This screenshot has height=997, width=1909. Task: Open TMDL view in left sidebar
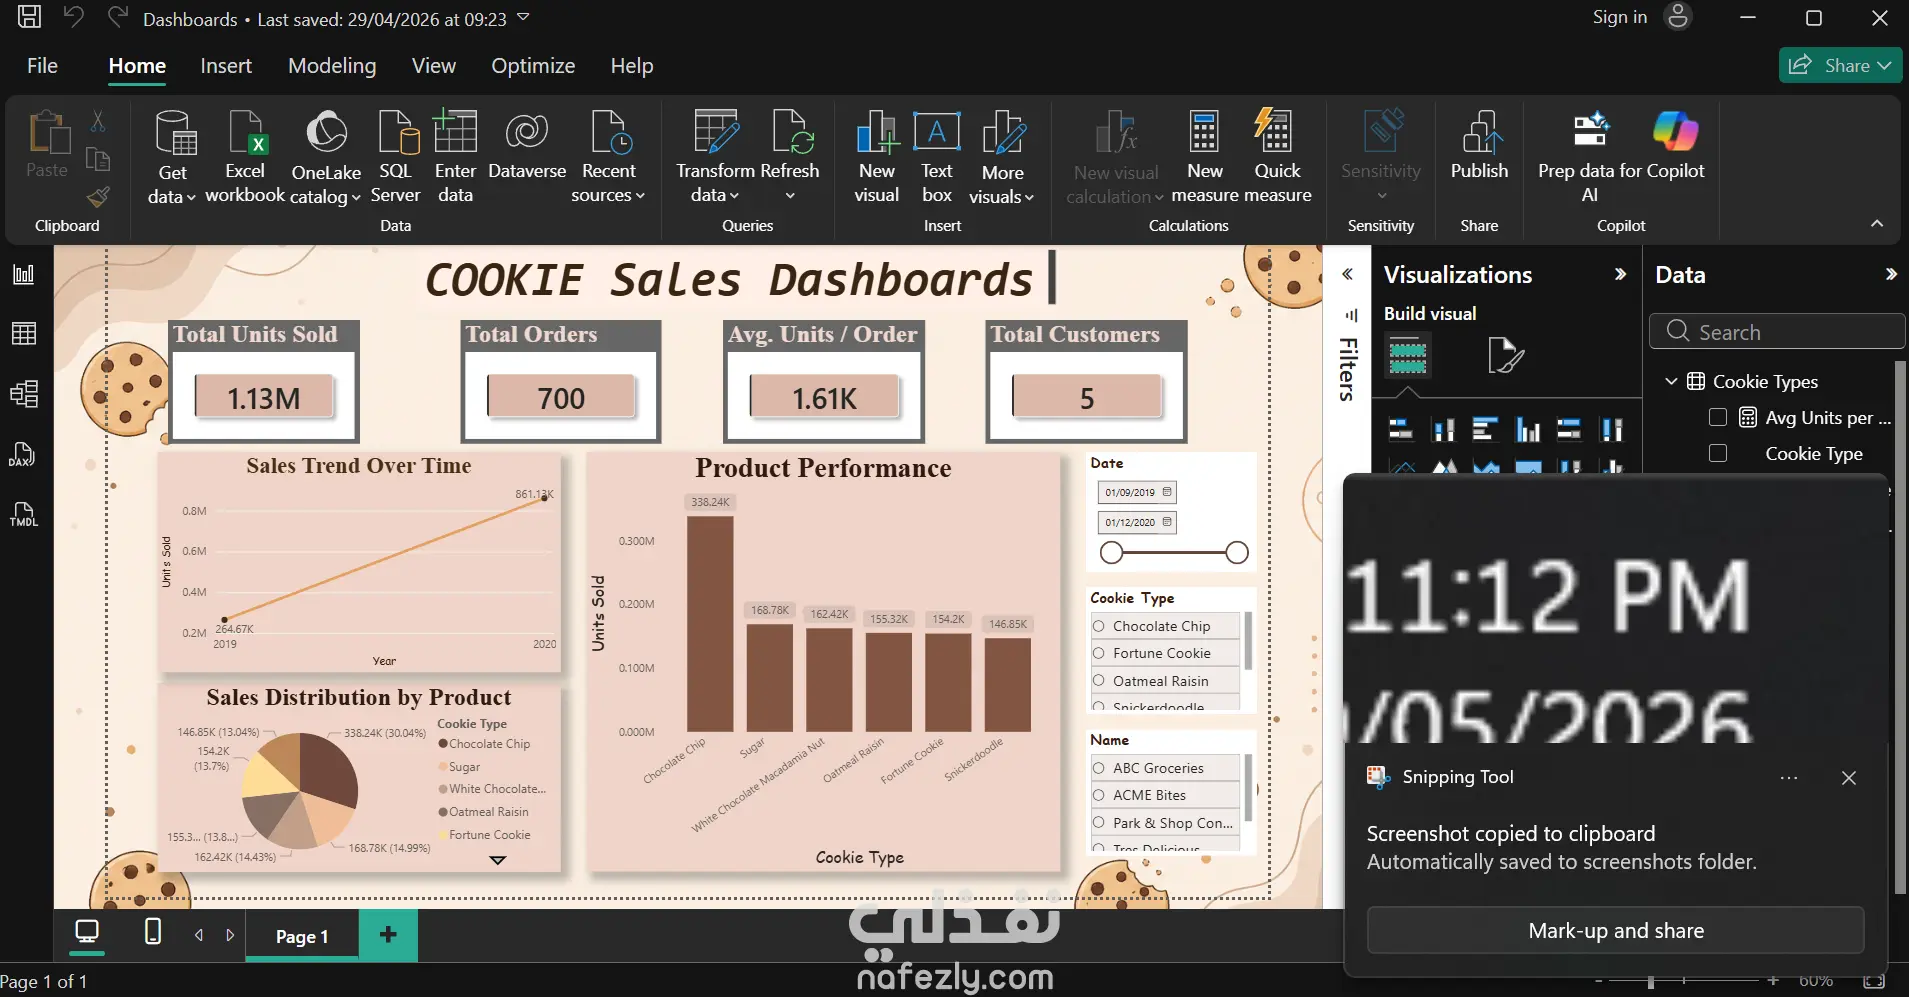pyautogui.click(x=24, y=515)
